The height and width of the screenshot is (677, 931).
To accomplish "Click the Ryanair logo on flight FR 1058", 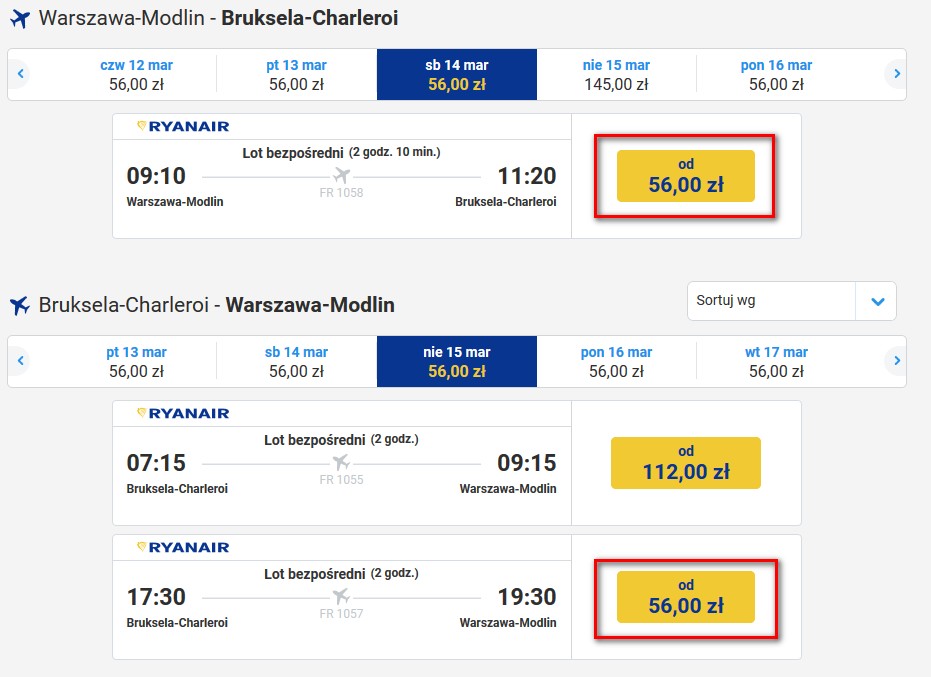I will pyautogui.click(x=183, y=126).
